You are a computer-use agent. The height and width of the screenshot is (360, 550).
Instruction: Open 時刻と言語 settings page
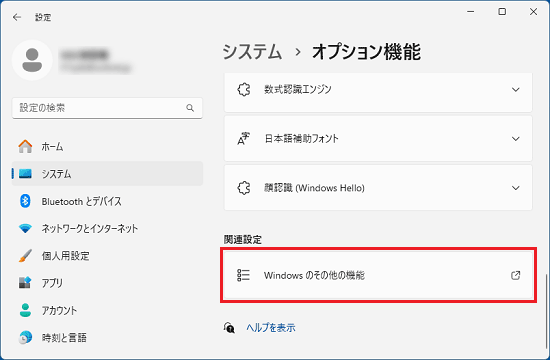107,338
